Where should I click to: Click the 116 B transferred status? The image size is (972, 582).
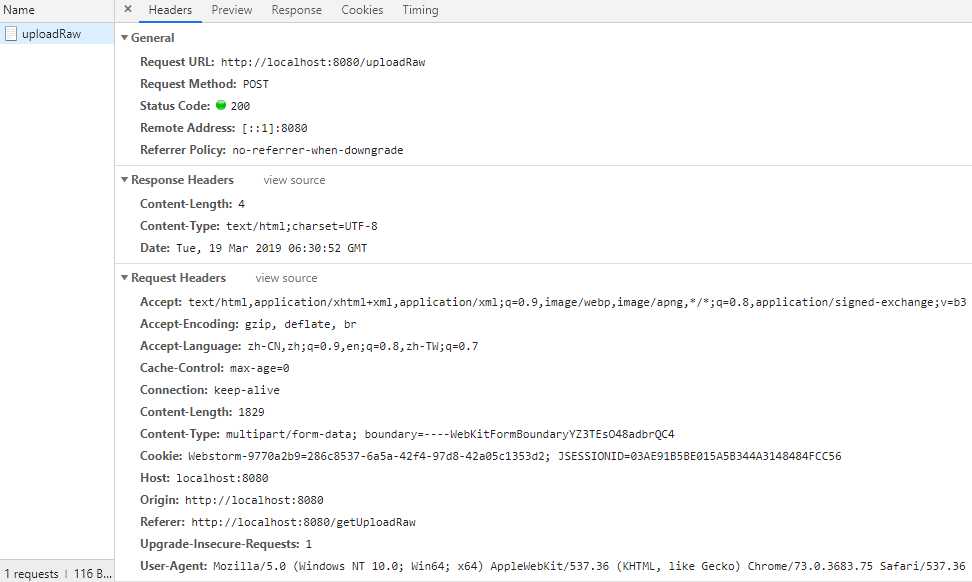92,574
